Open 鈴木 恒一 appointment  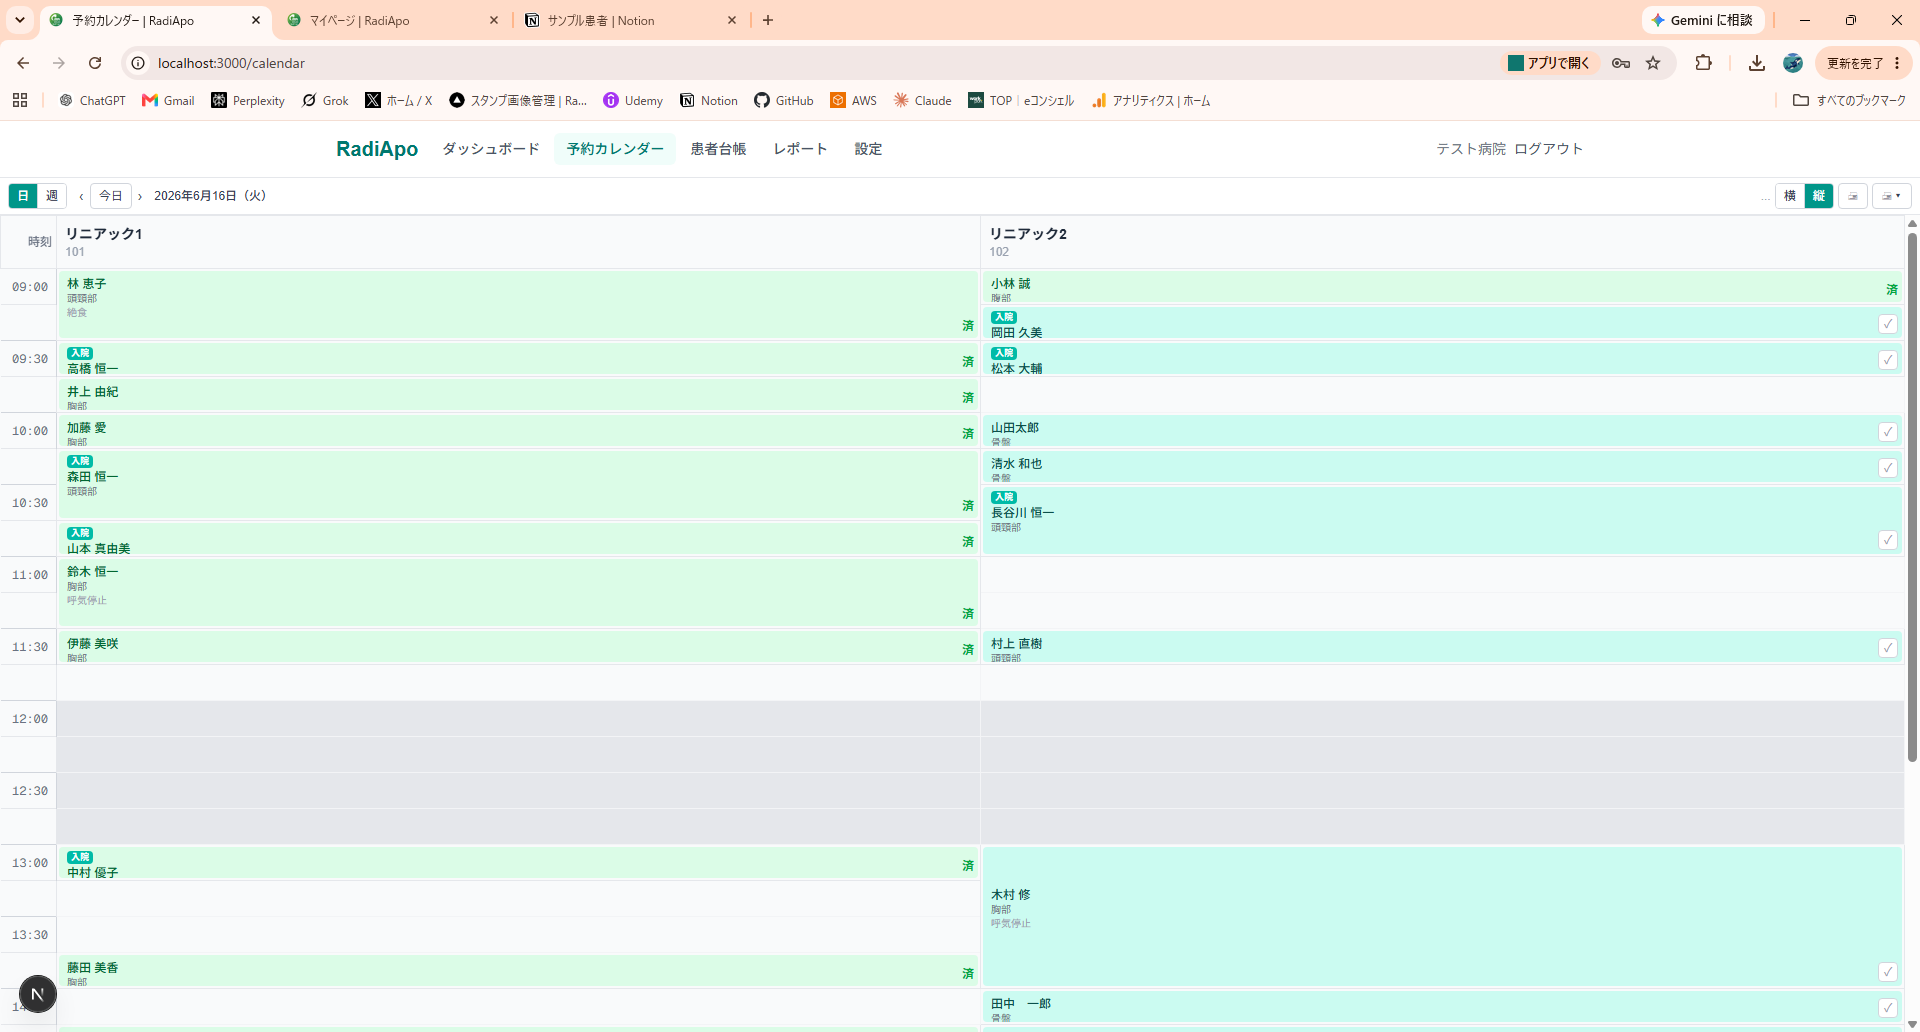tap(517, 593)
